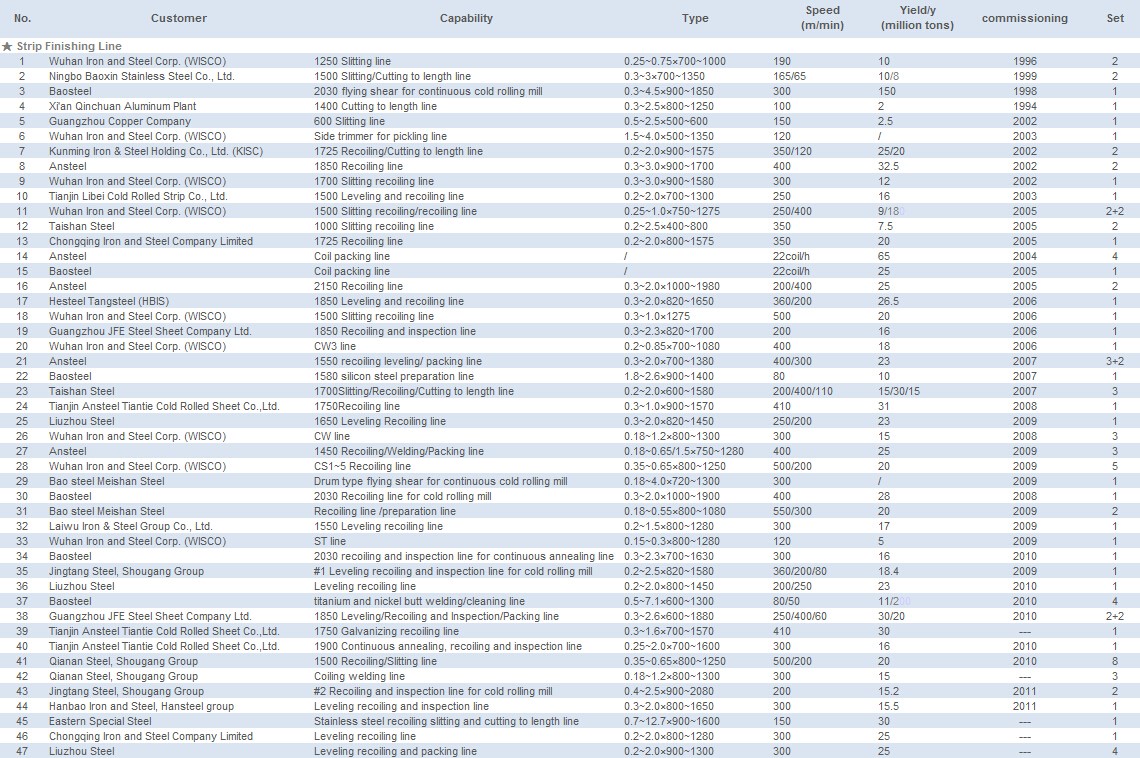Select 1725 Recoiling/Cutting to length line
The height and width of the screenshot is (758, 1140).
398,151
